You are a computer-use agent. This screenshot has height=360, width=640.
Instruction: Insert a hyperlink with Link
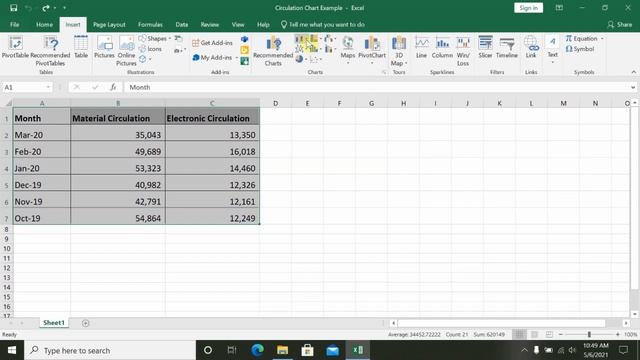click(x=531, y=47)
